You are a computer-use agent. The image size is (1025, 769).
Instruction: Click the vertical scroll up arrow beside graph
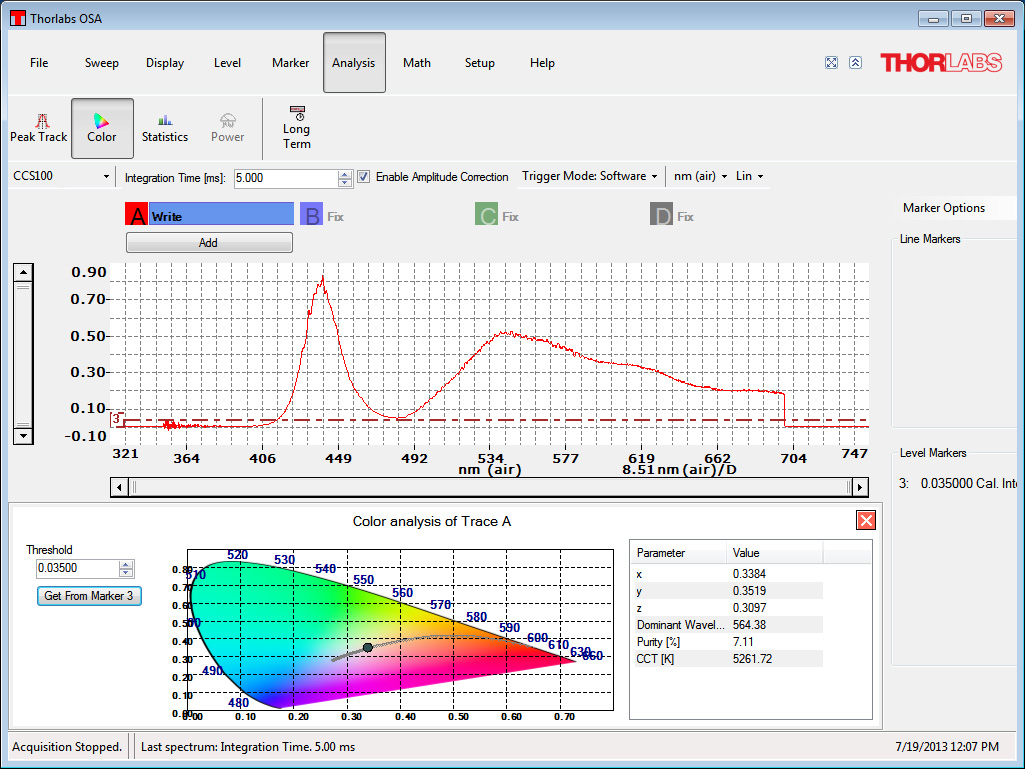click(24, 272)
